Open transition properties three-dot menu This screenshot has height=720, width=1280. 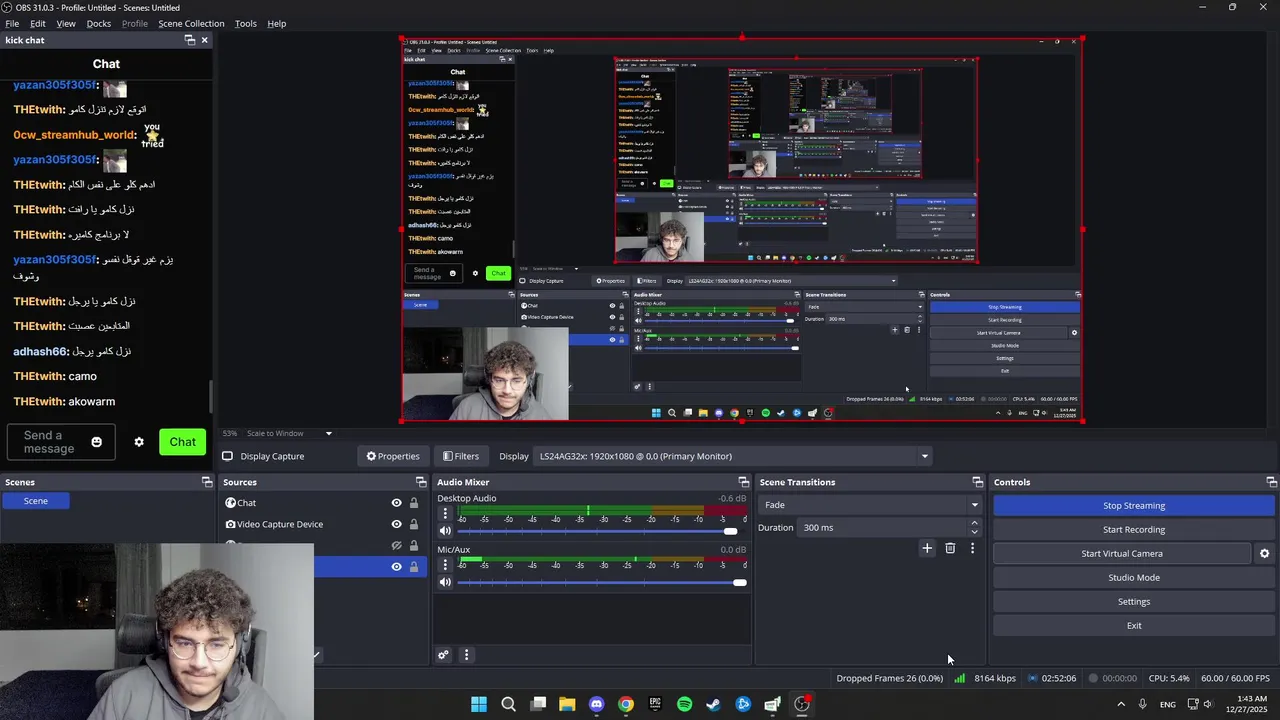pos(972,548)
